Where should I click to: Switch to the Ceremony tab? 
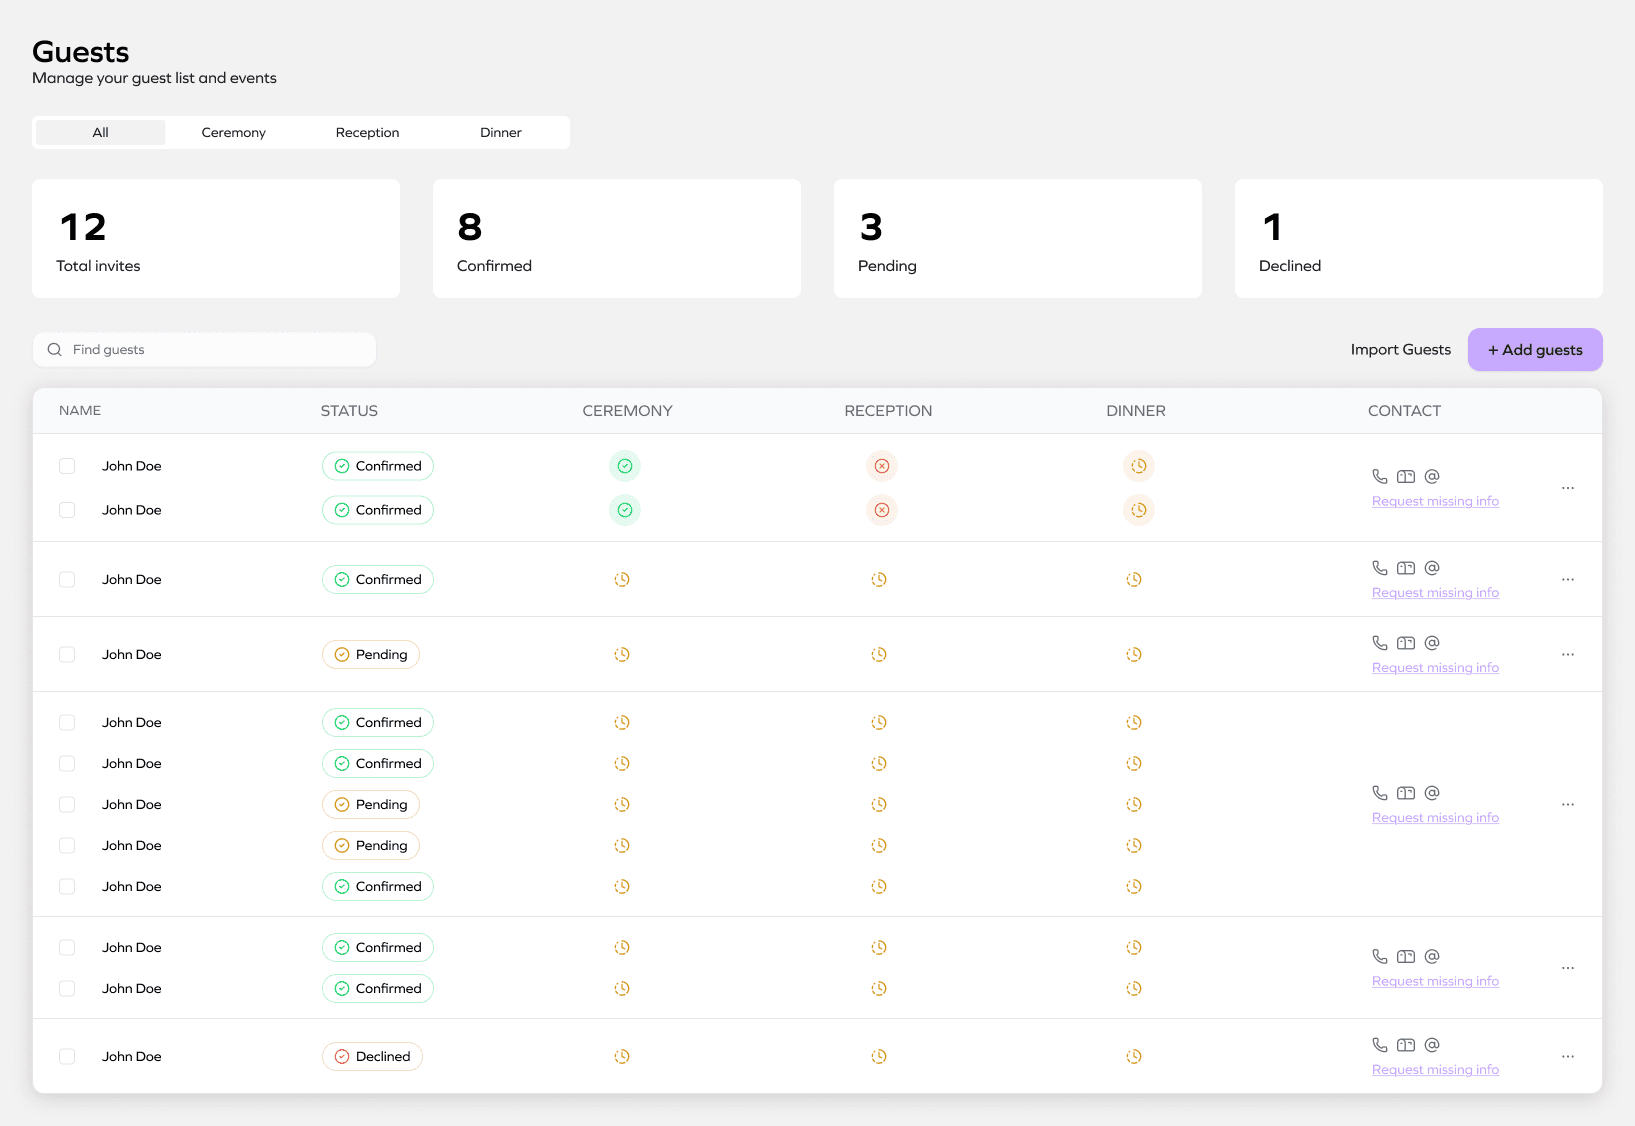(x=234, y=133)
